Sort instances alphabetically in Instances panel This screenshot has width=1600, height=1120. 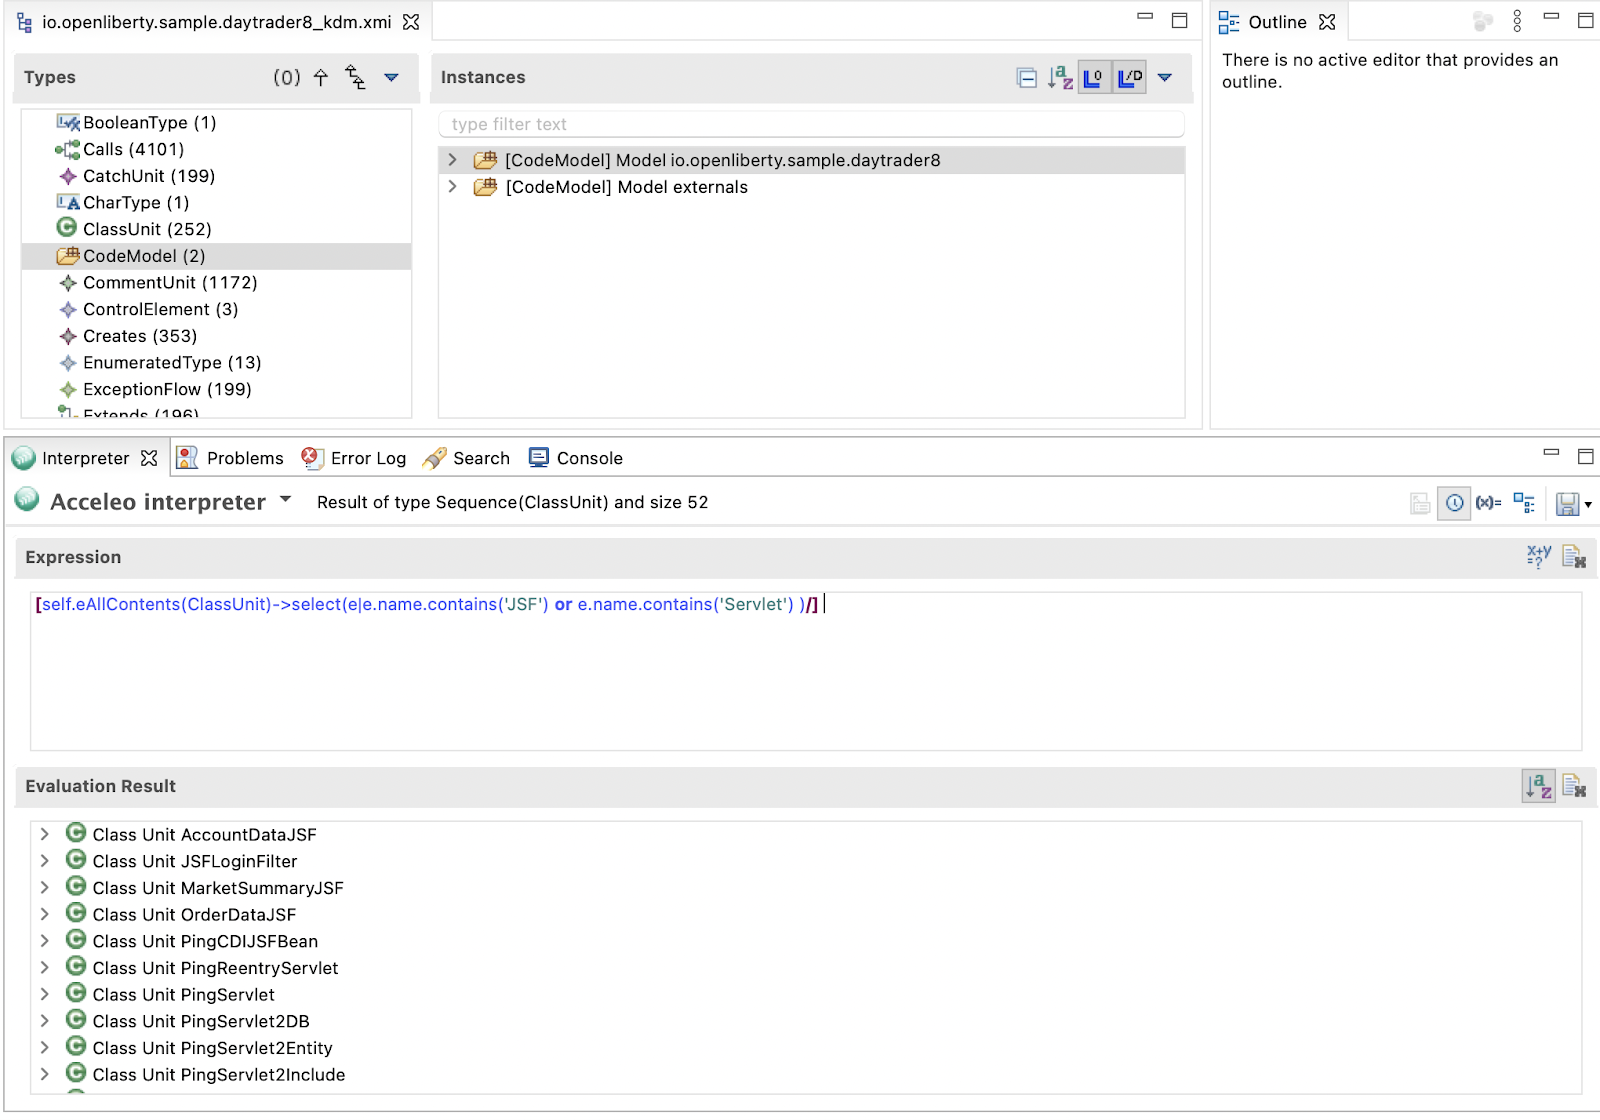pos(1060,78)
